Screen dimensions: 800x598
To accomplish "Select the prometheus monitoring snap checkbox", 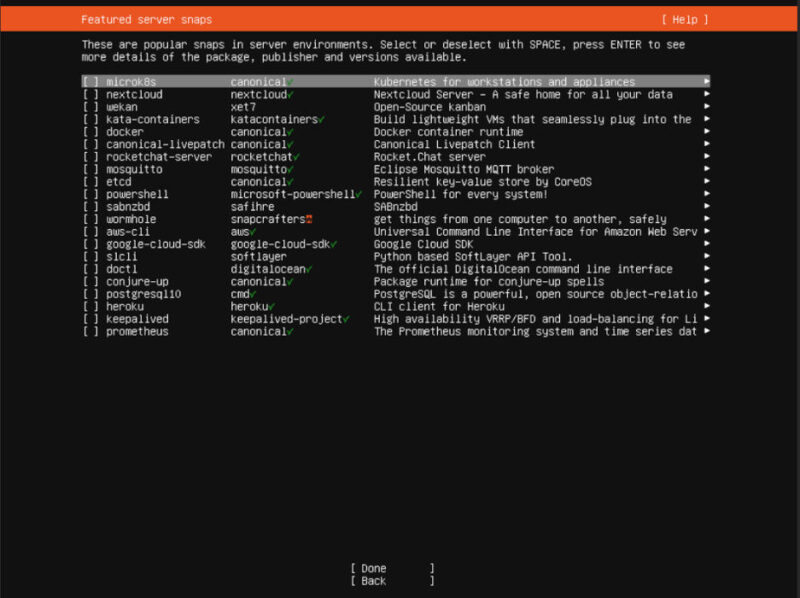I will (x=87, y=331).
